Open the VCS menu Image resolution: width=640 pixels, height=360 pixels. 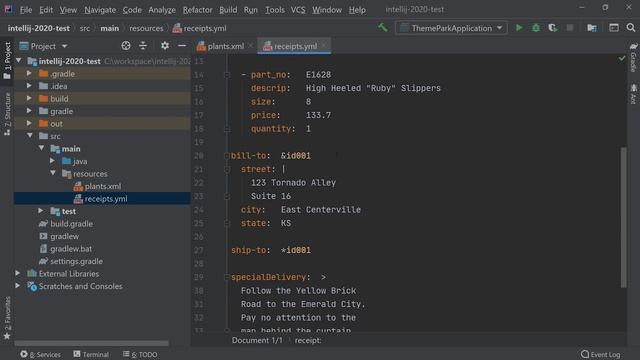coord(298,9)
